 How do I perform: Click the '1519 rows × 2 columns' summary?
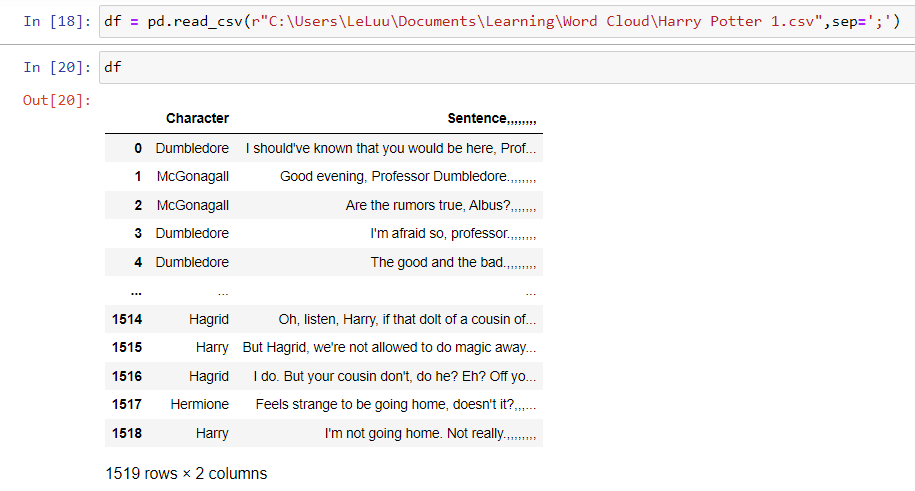pyautogui.click(x=186, y=473)
